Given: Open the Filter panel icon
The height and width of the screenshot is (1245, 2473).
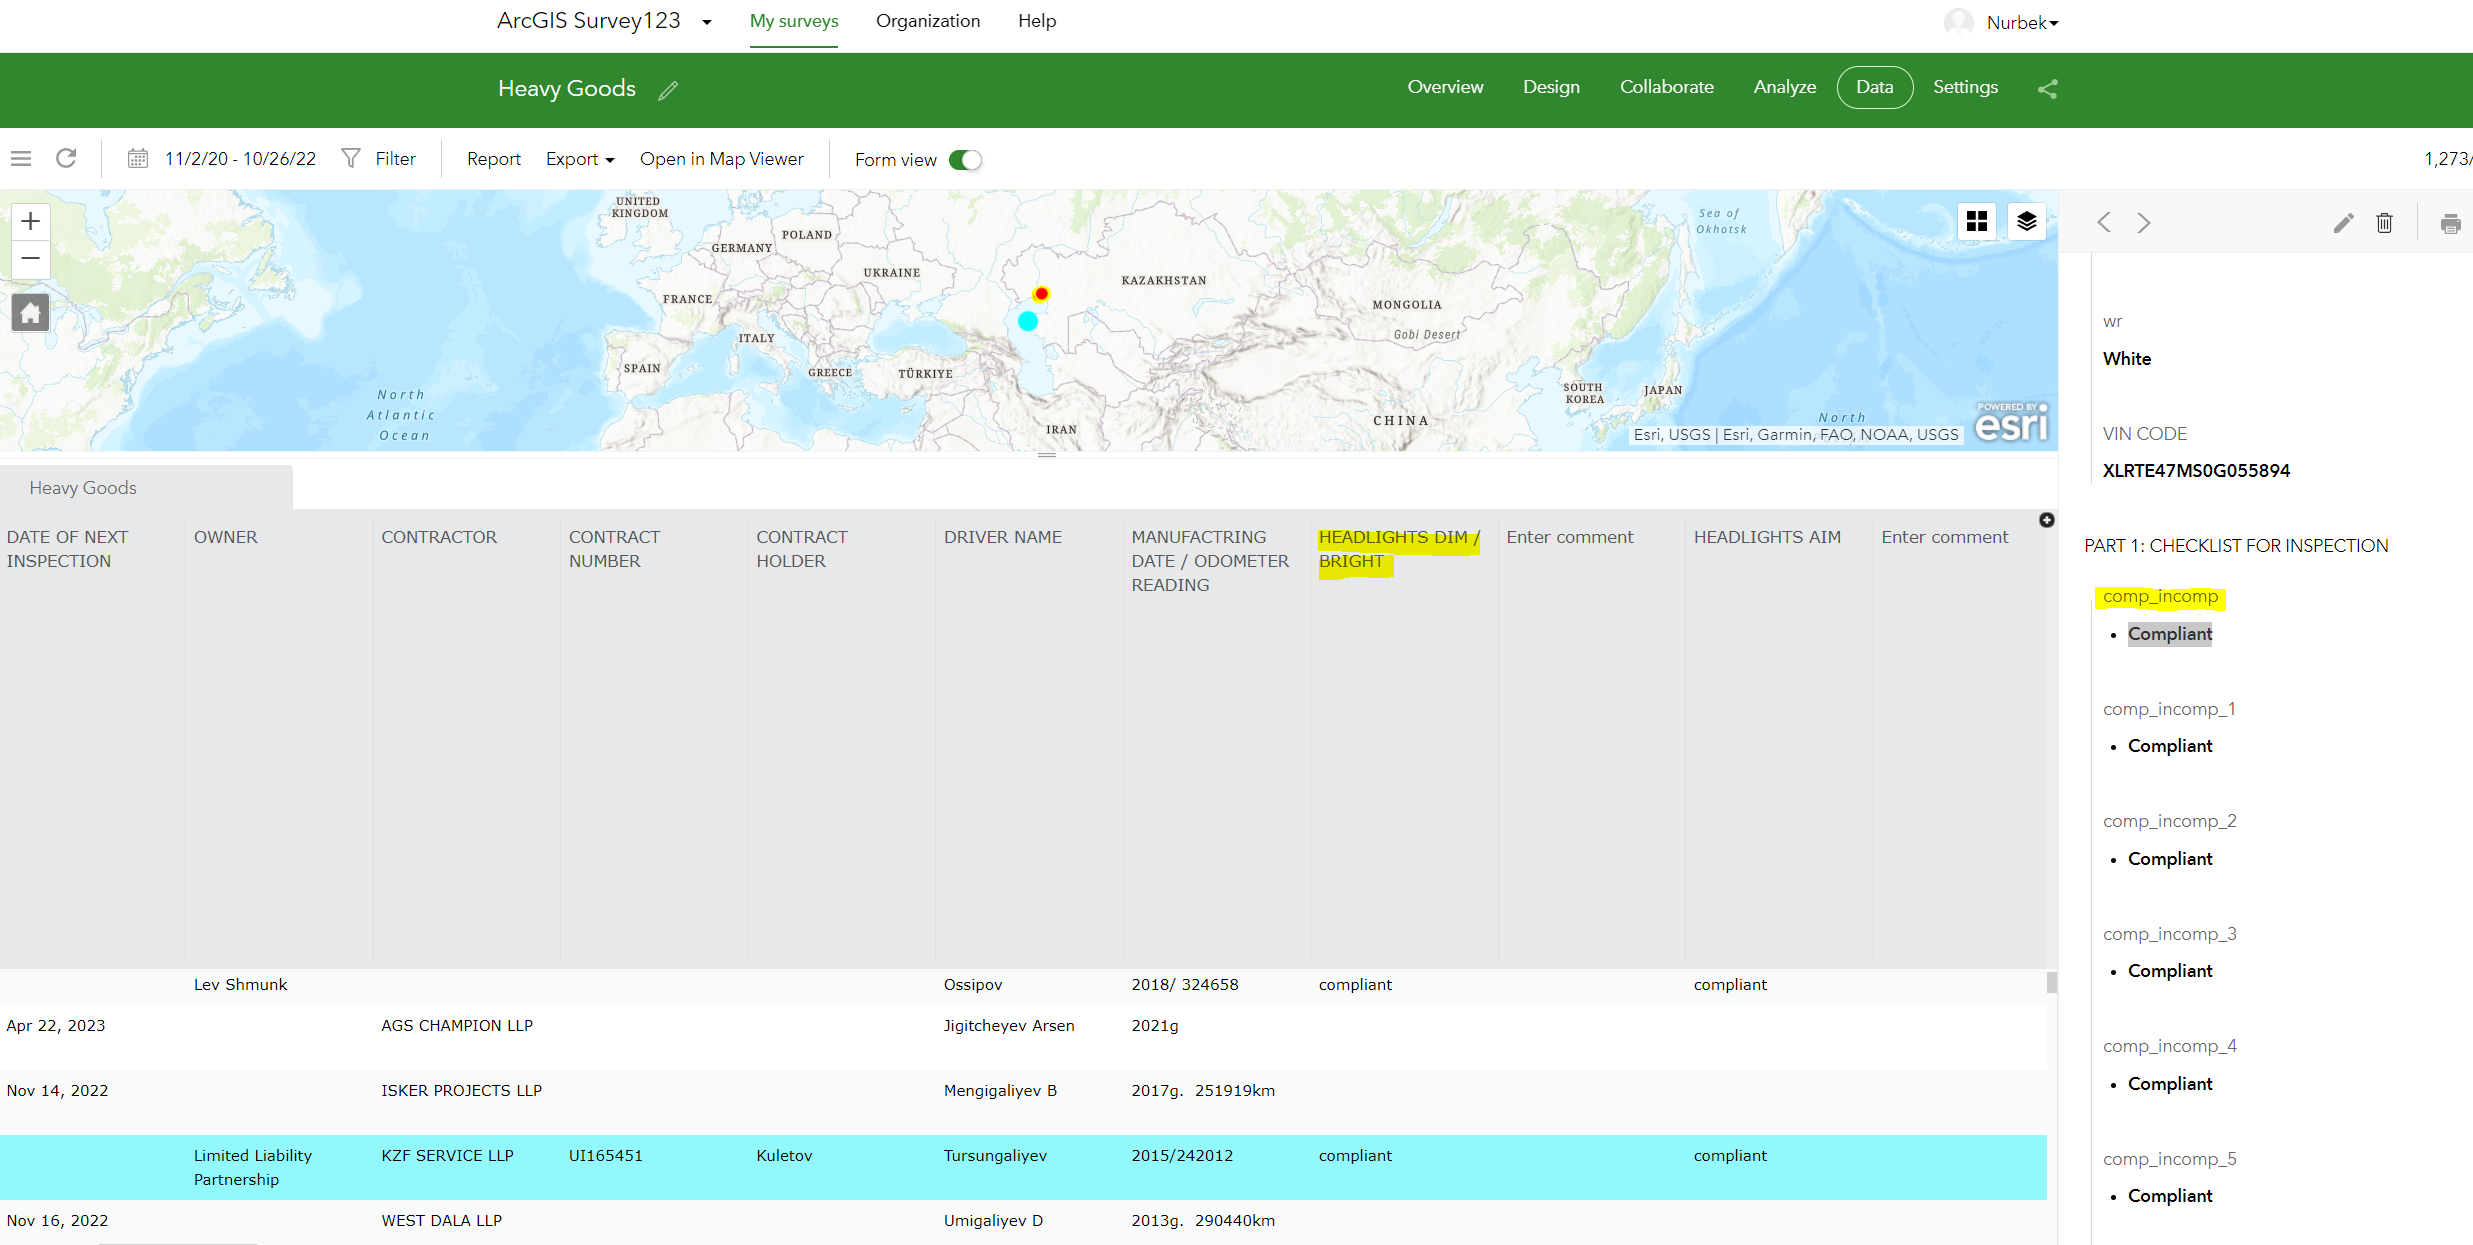Looking at the screenshot, I should pyautogui.click(x=350, y=158).
